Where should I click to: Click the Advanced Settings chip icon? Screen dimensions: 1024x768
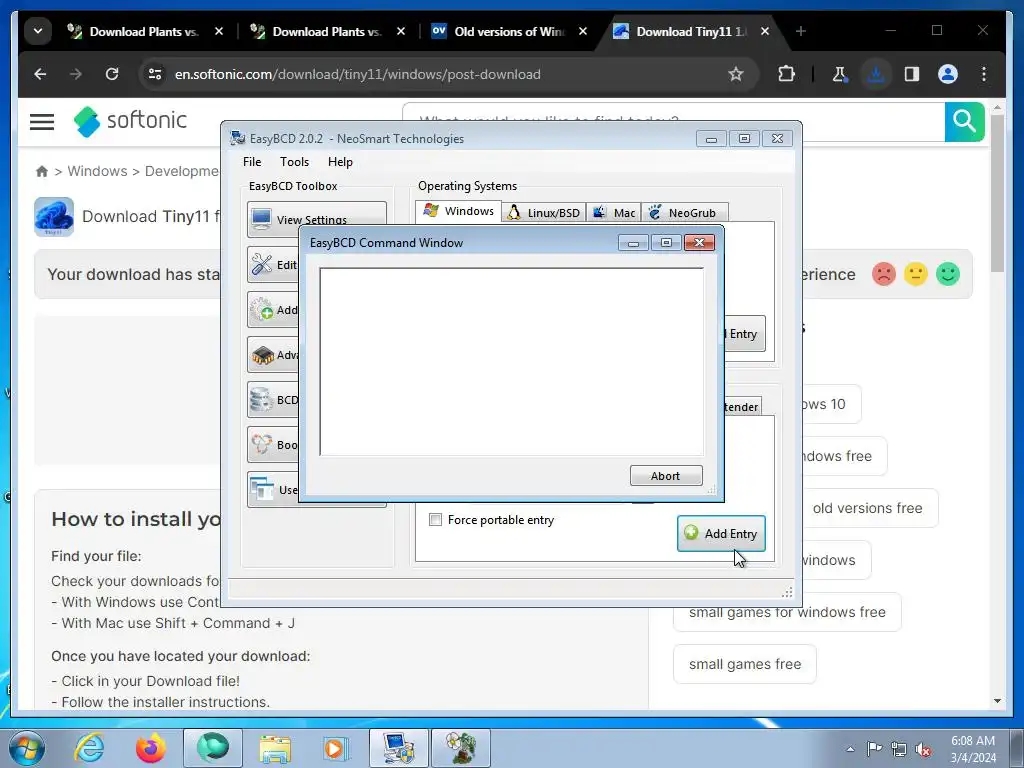click(x=262, y=355)
